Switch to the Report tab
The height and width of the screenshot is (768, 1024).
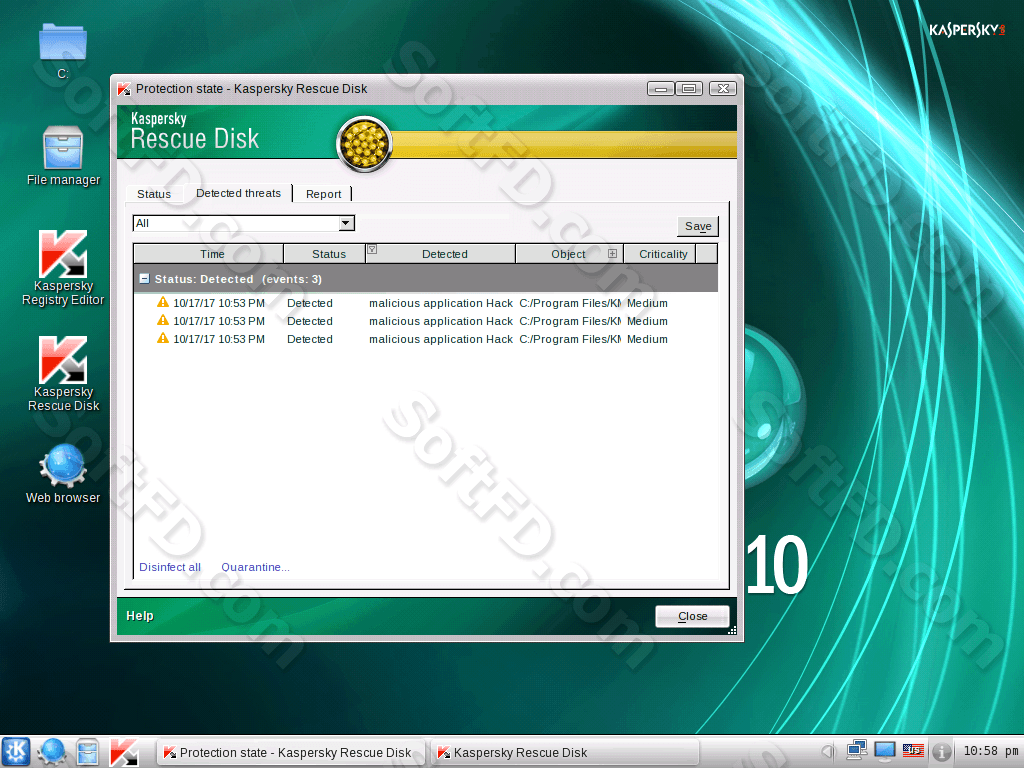[x=323, y=194]
